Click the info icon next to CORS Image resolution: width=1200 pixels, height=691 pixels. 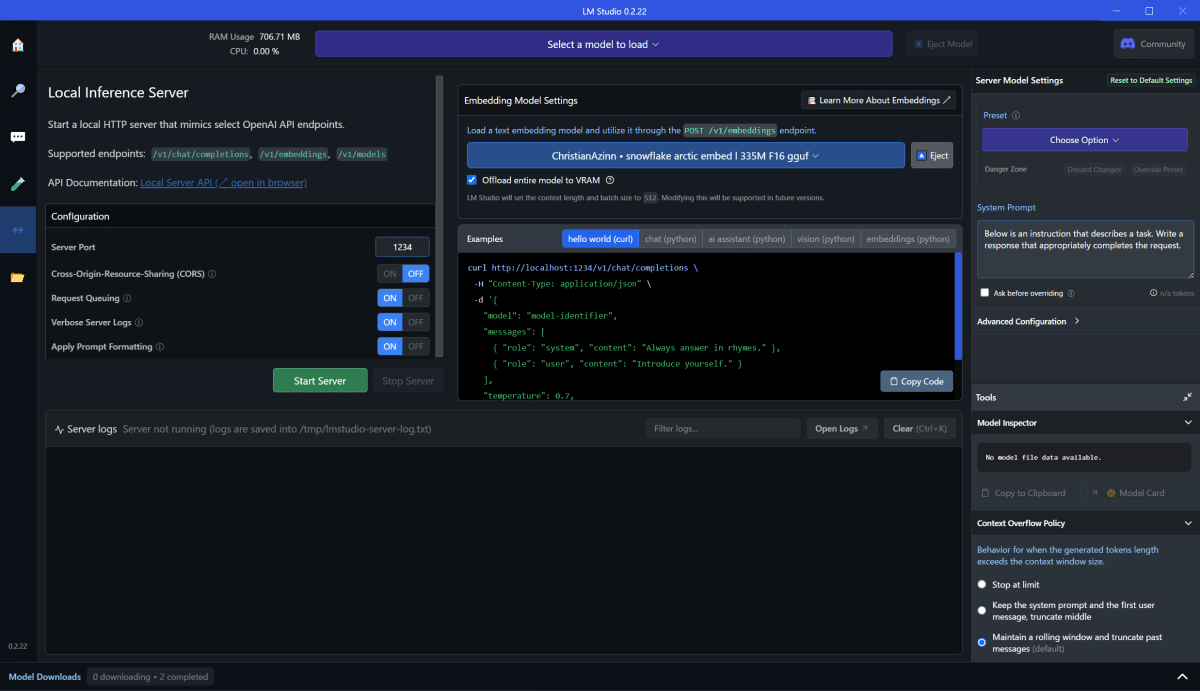(212, 274)
